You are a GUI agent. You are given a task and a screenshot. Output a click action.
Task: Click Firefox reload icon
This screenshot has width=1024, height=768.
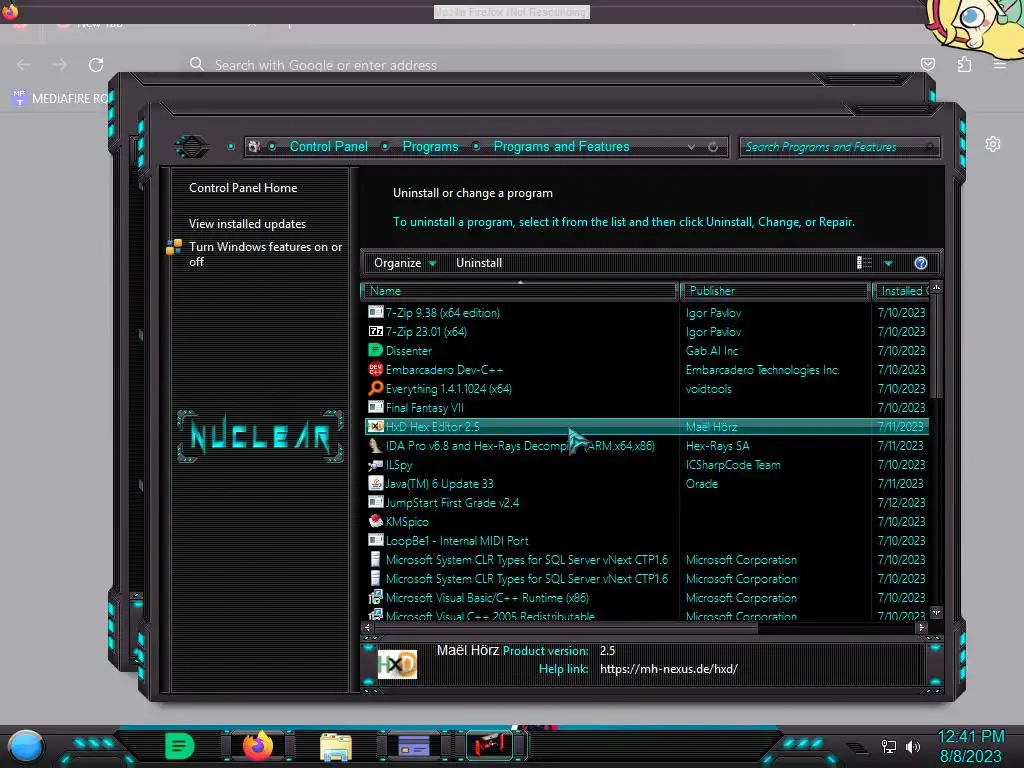[x=96, y=65]
